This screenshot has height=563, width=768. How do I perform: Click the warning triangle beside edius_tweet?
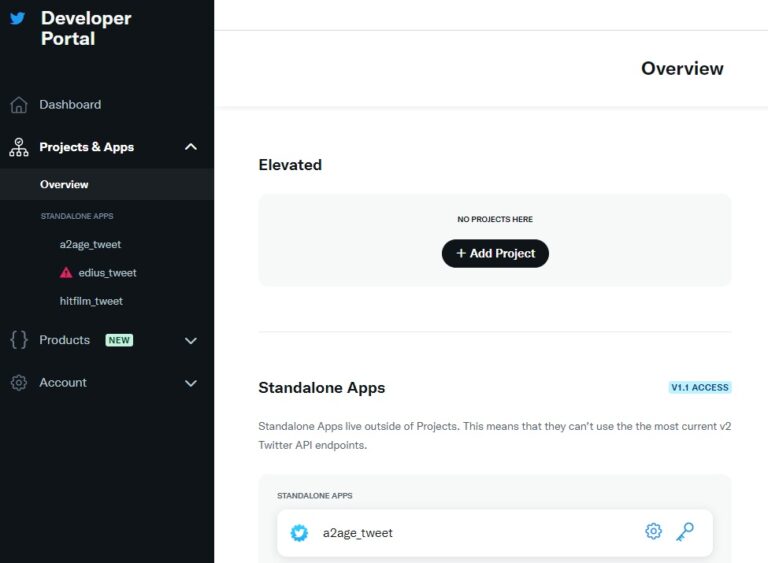66,273
